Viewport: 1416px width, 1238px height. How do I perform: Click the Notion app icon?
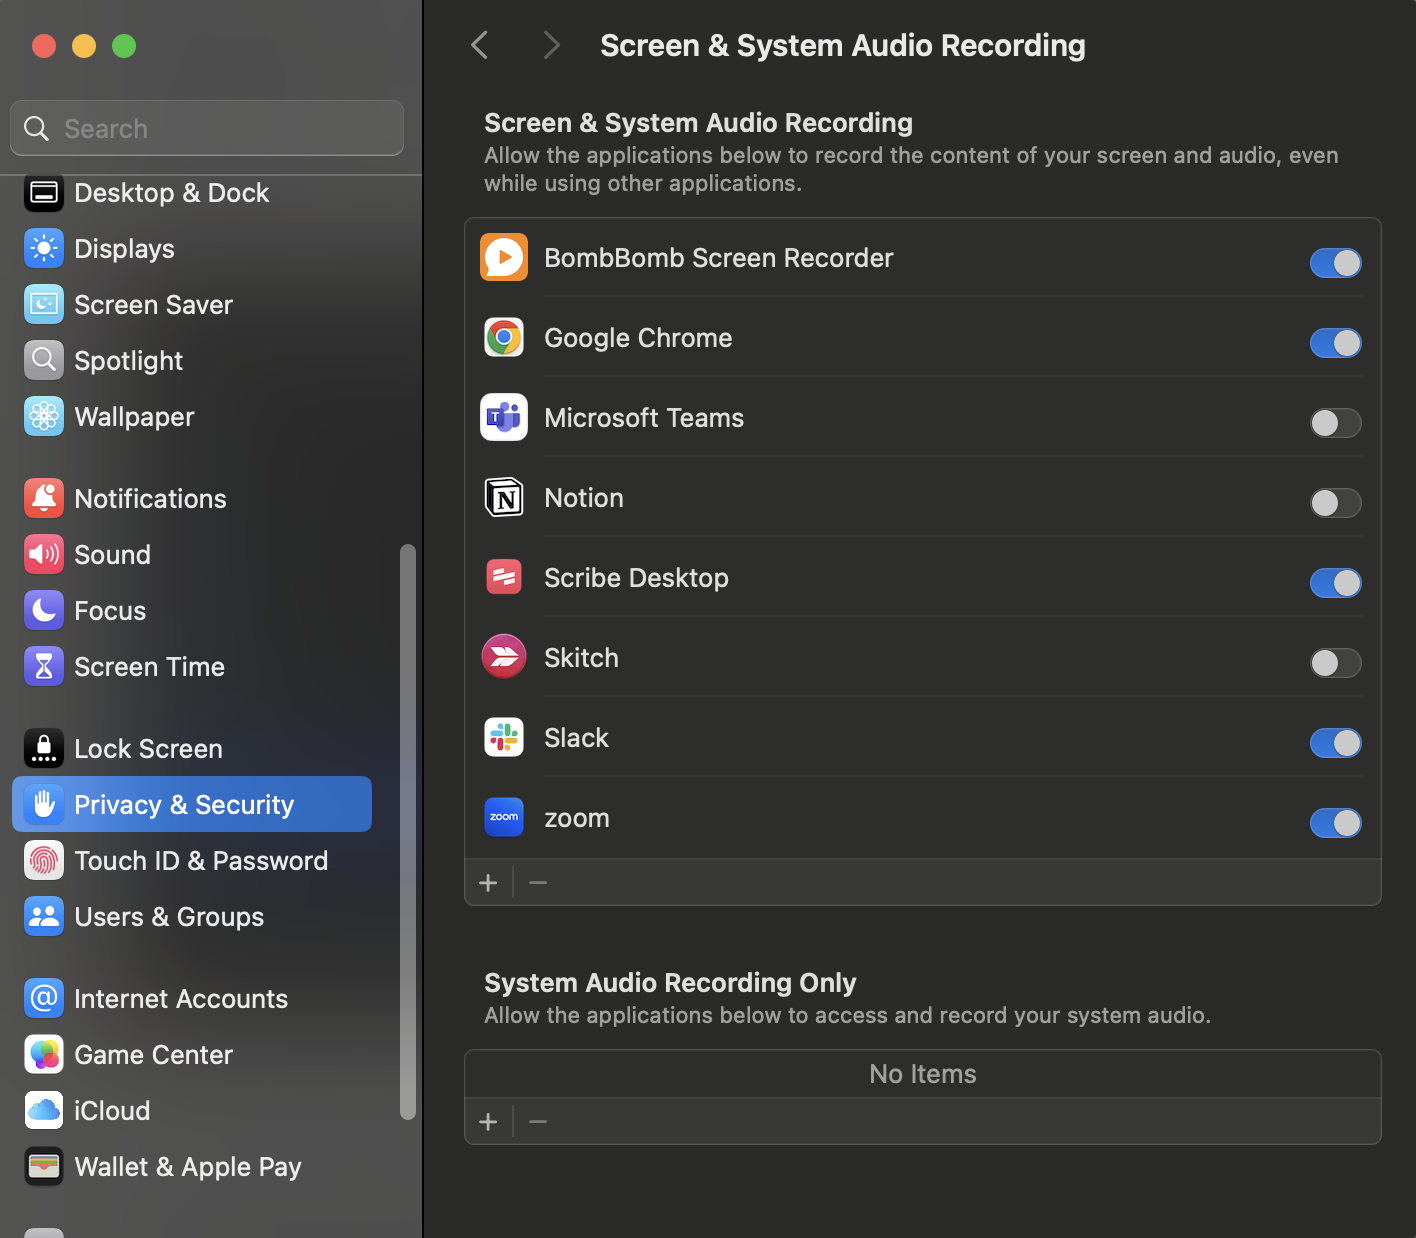tap(504, 498)
